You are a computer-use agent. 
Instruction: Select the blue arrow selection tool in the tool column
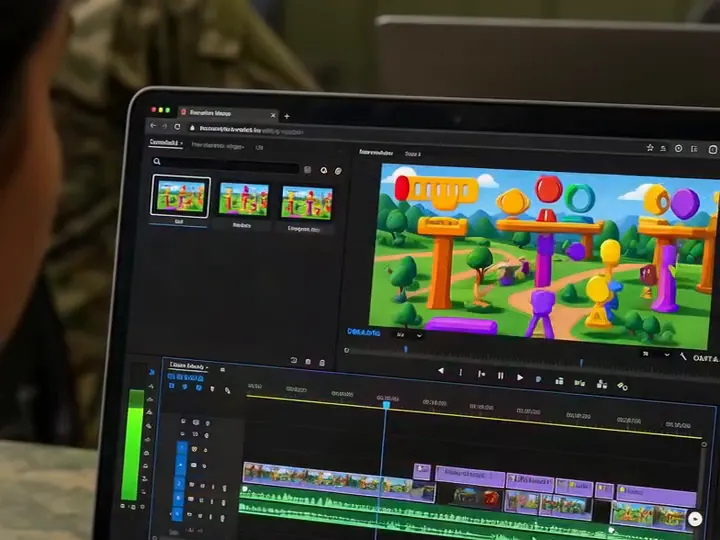[x=152, y=372]
